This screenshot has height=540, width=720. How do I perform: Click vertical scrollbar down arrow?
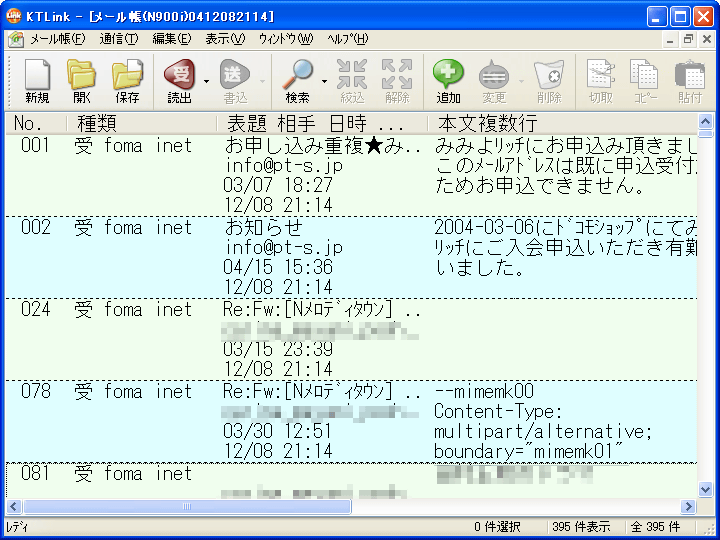[705, 489]
